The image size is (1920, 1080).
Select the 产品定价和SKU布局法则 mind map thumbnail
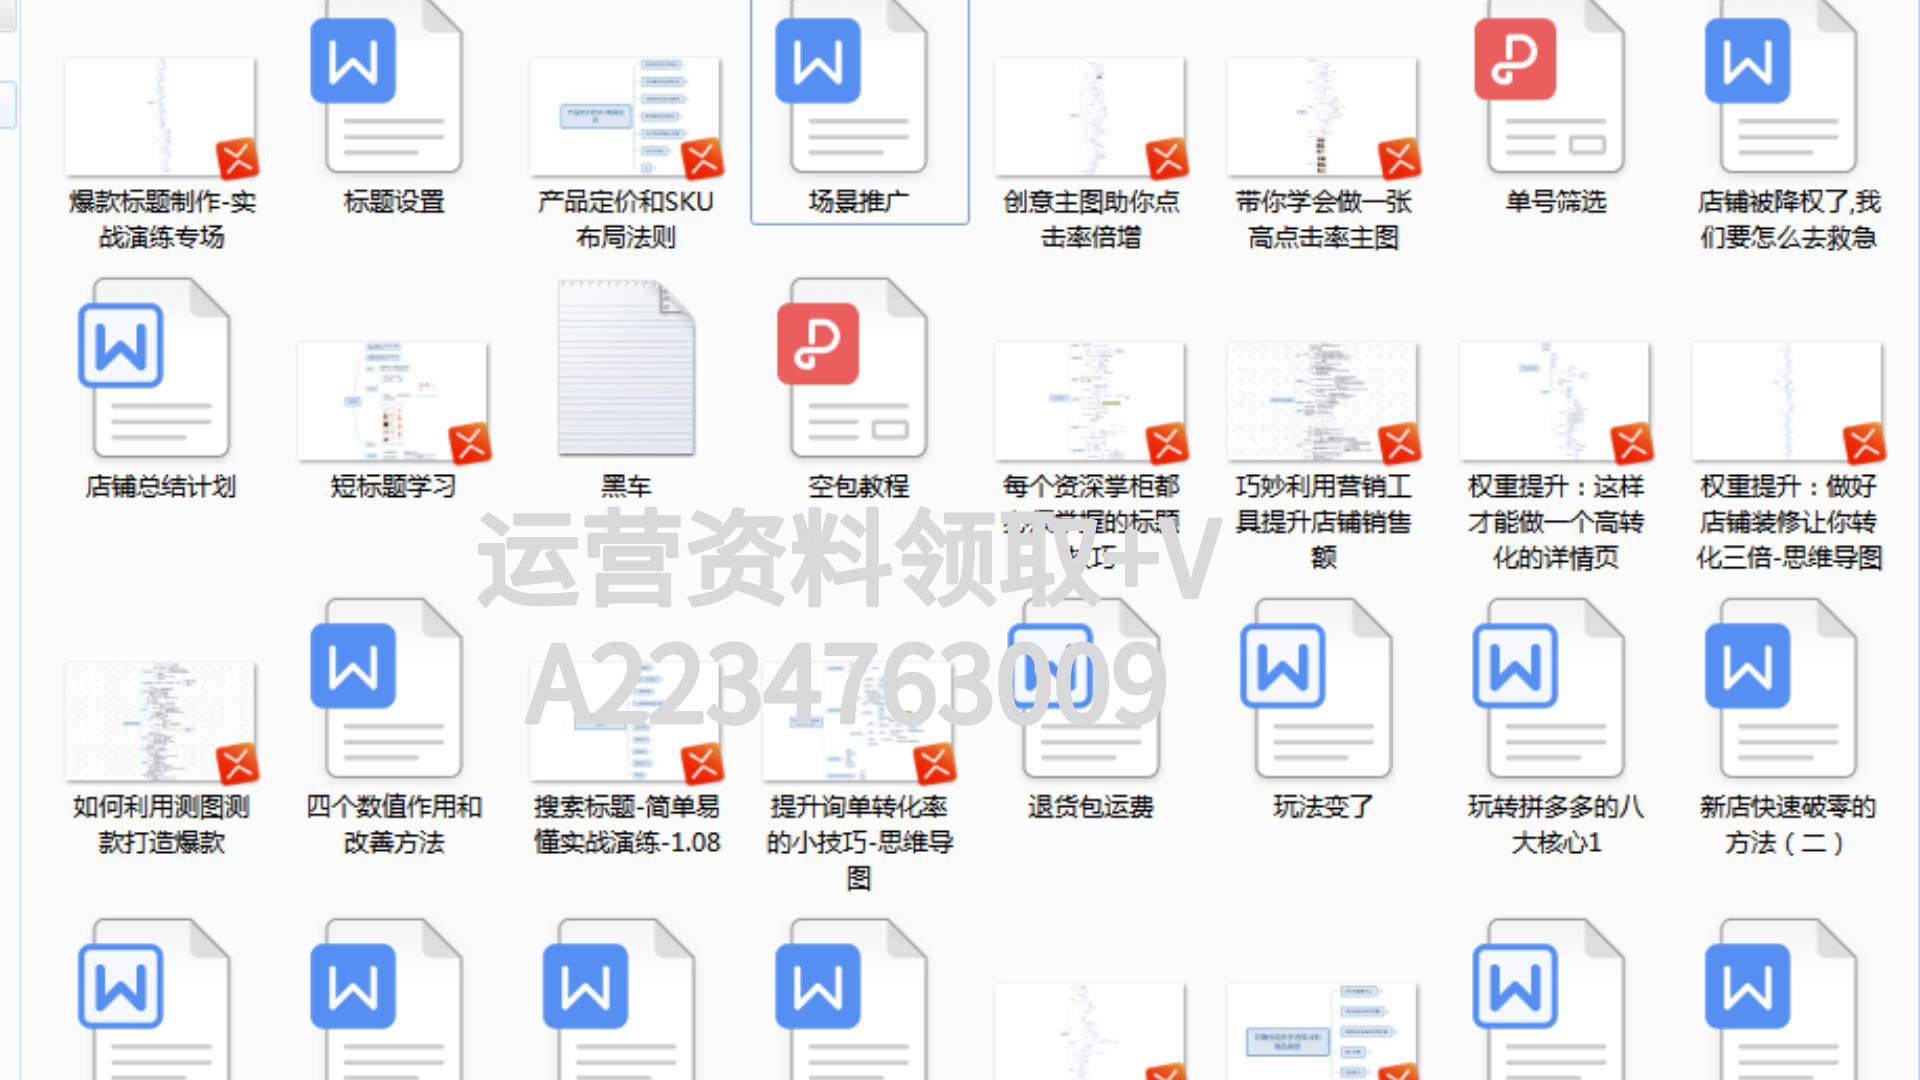pyautogui.click(x=626, y=118)
